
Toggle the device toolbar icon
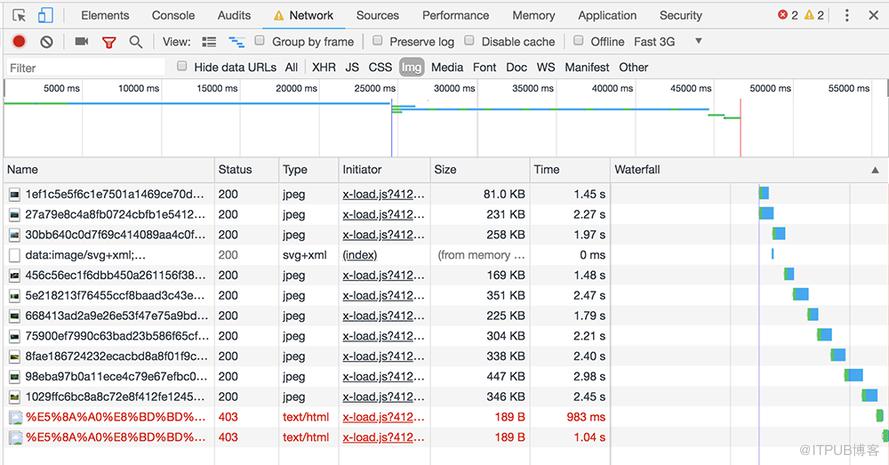(x=45, y=15)
